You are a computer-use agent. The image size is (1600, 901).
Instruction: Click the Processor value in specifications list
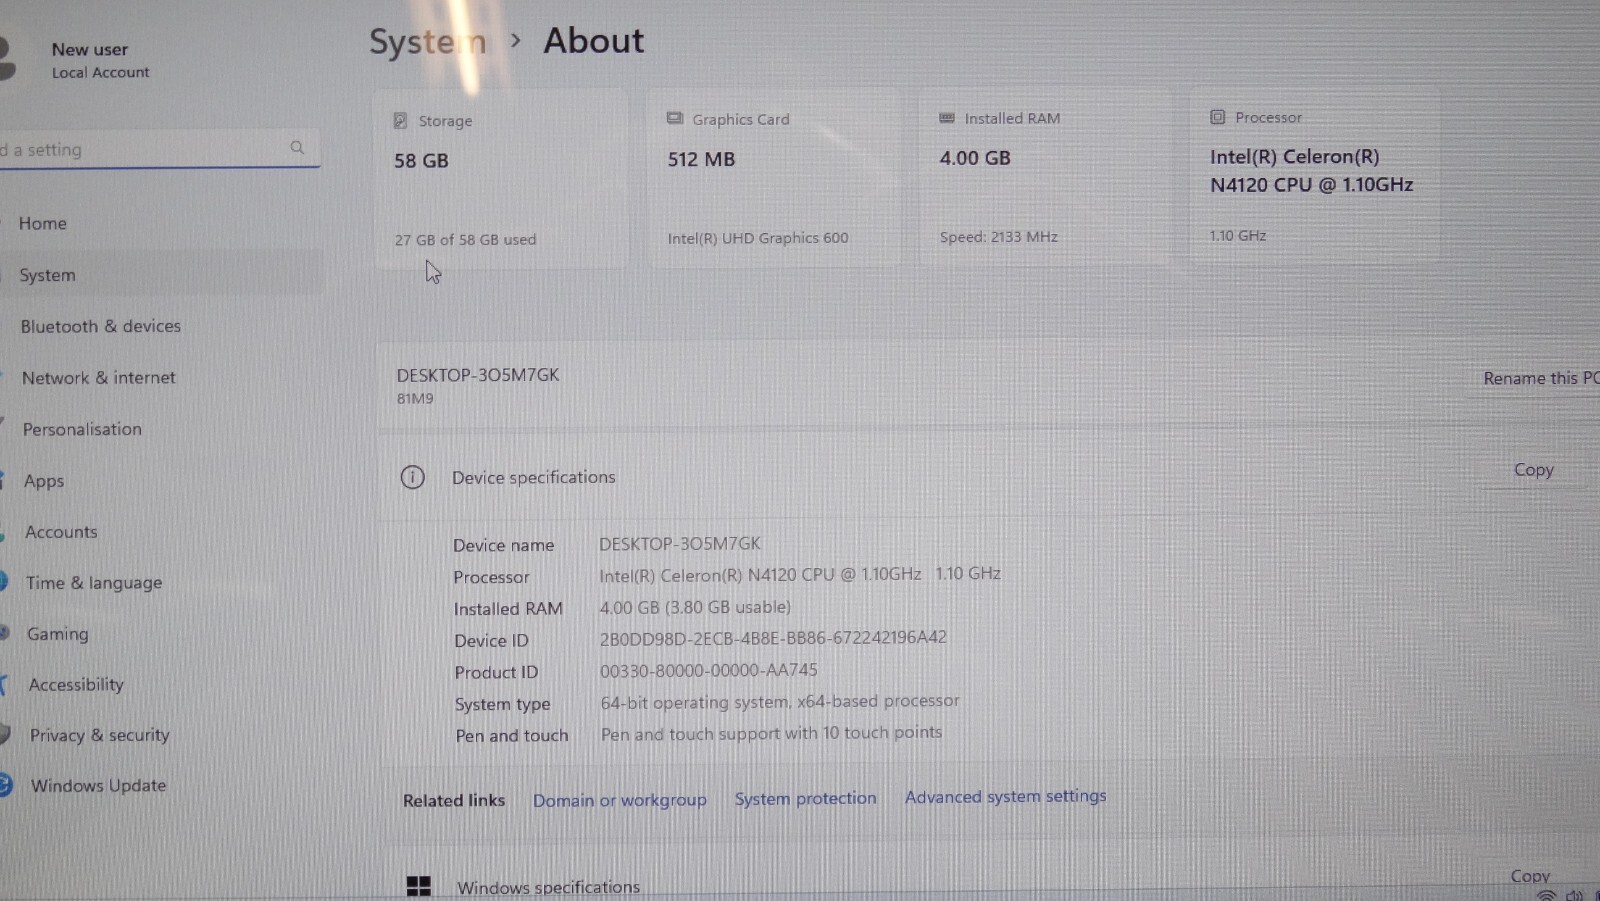pos(800,574)
